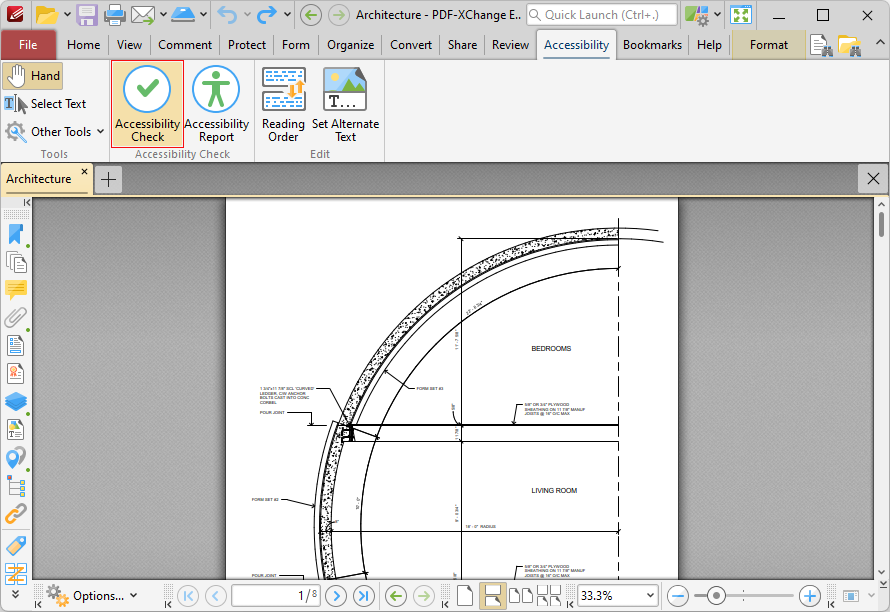Open the Layers pane in sidebar
890x612 pixels.
[16, 401]
